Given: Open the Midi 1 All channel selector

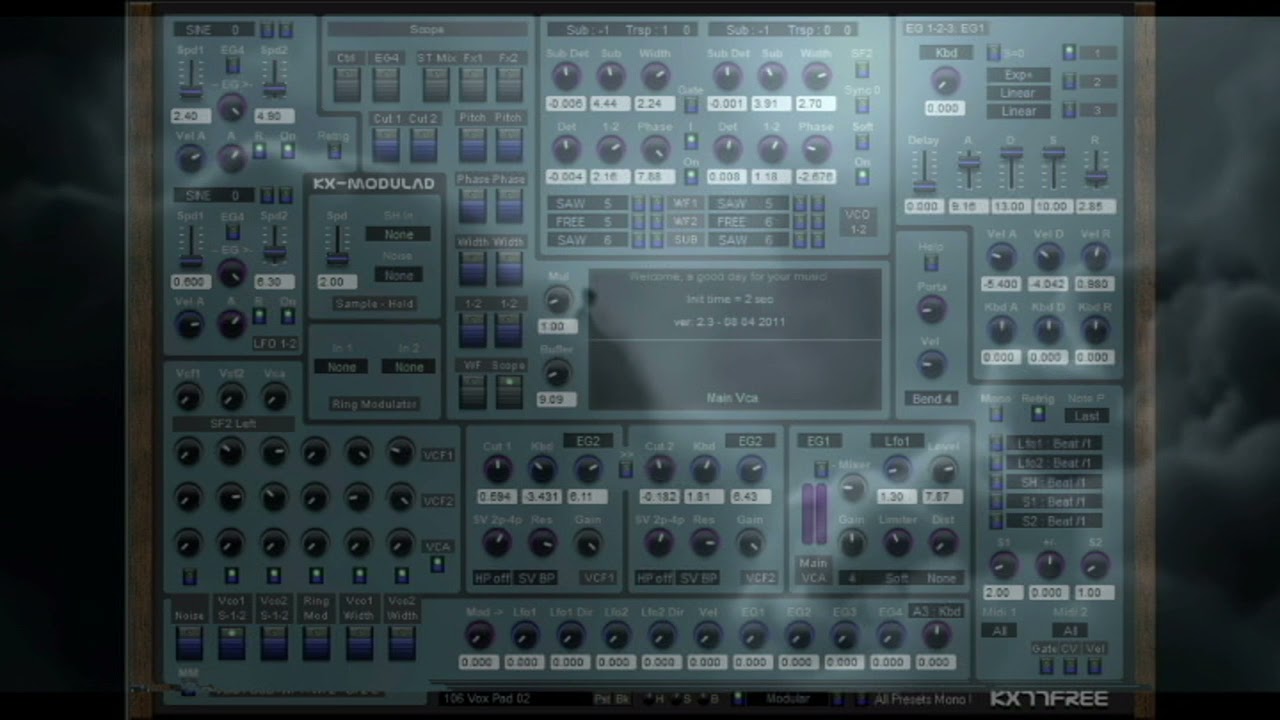Looking at the screenshot, I should (x=998, y=631).
